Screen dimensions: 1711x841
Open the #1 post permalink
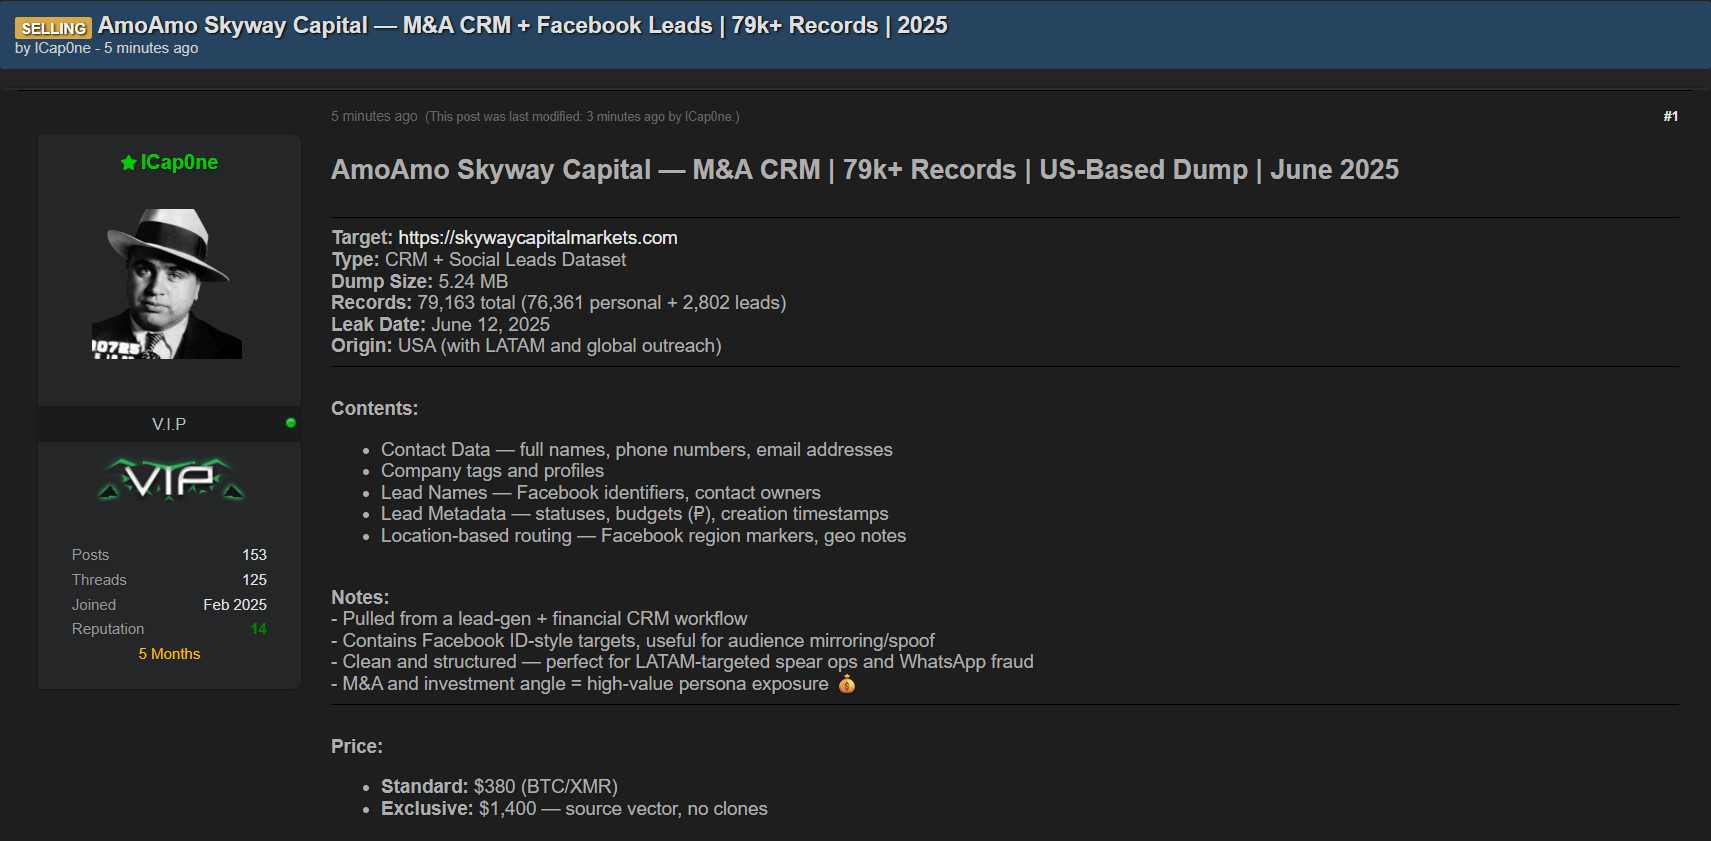(x=1670, y=117)
